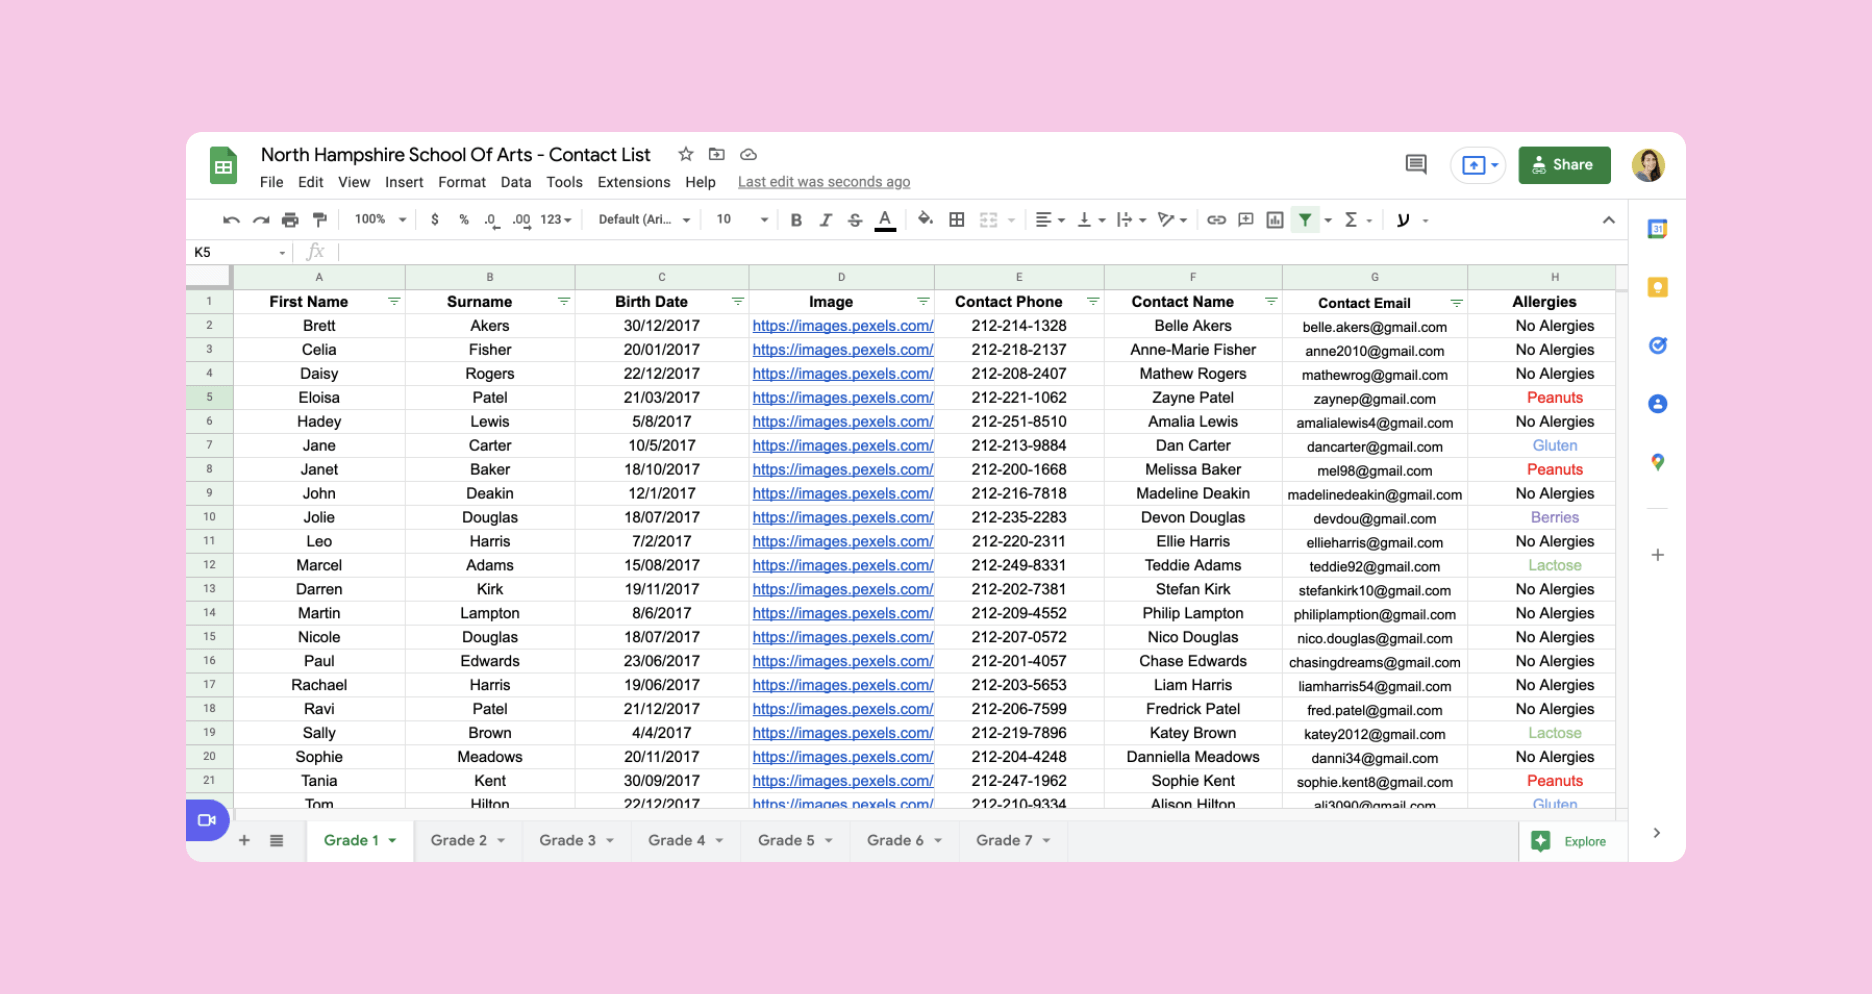Print the spreadsheet using the printer icon
Screen dimensions: 1872x994
pos(290,220)
